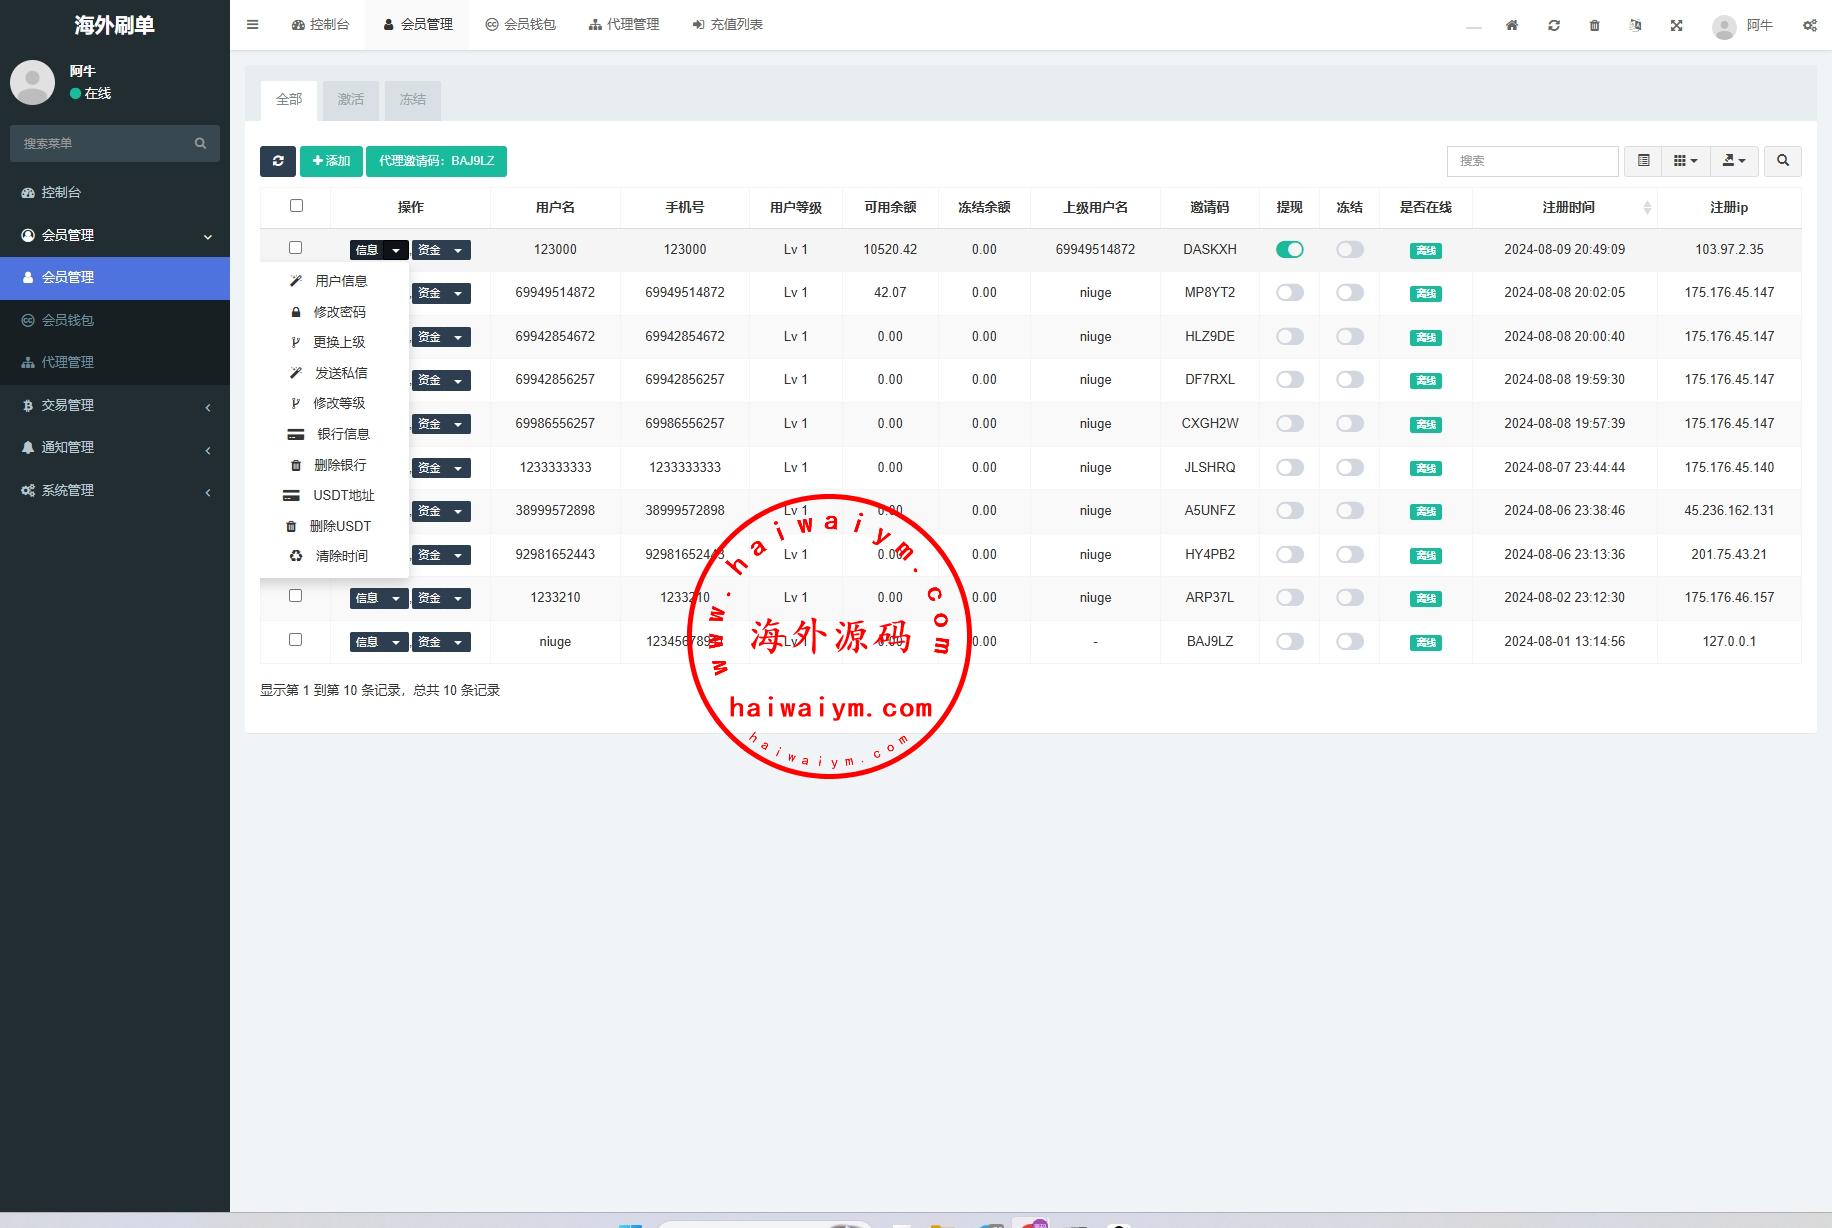Open the export data dropdown
Viewport: 1832px width, 1228px height.
click(1733, 161)
